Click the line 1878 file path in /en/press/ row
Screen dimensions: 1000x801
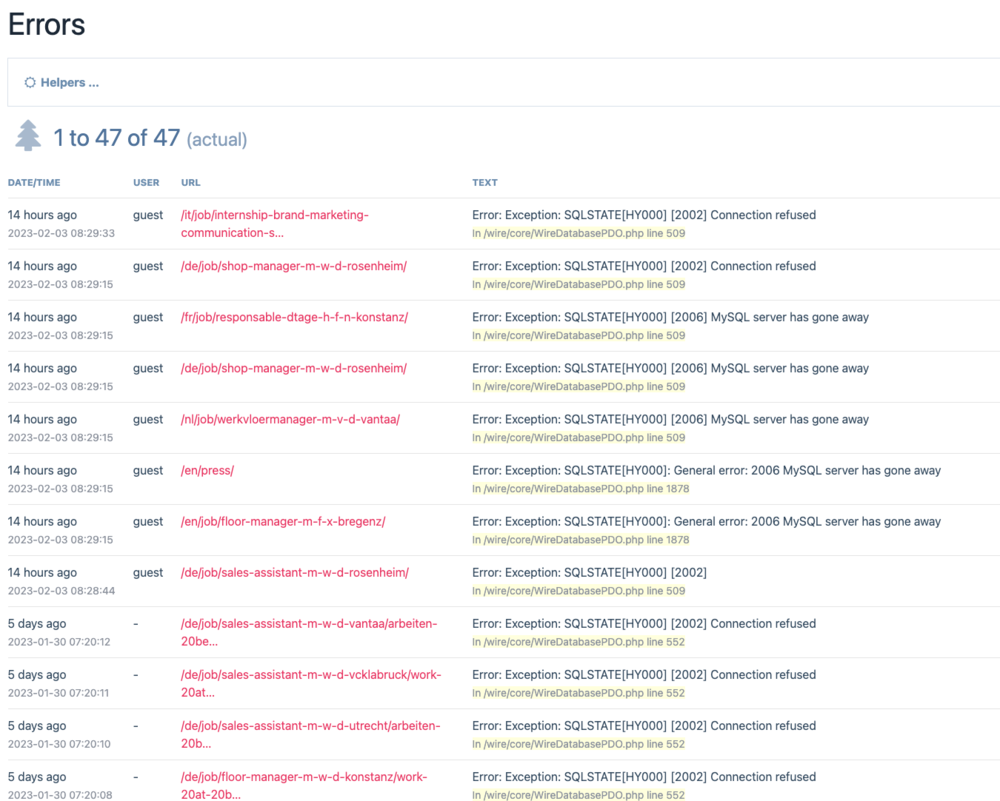(x=580, y=489)
